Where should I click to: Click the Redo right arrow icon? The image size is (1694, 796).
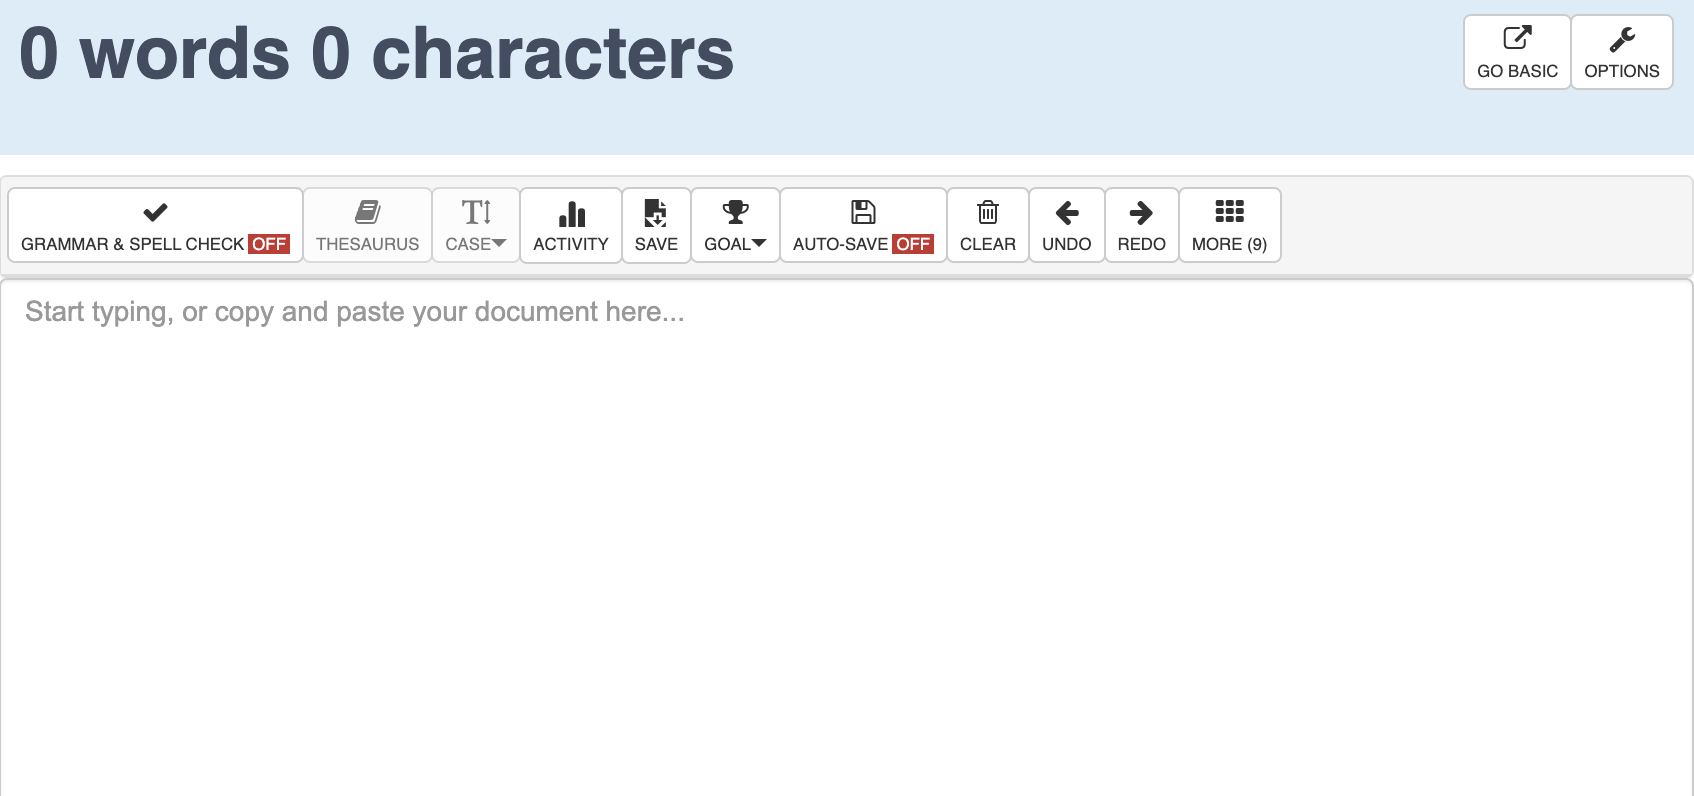[1141, 212]
